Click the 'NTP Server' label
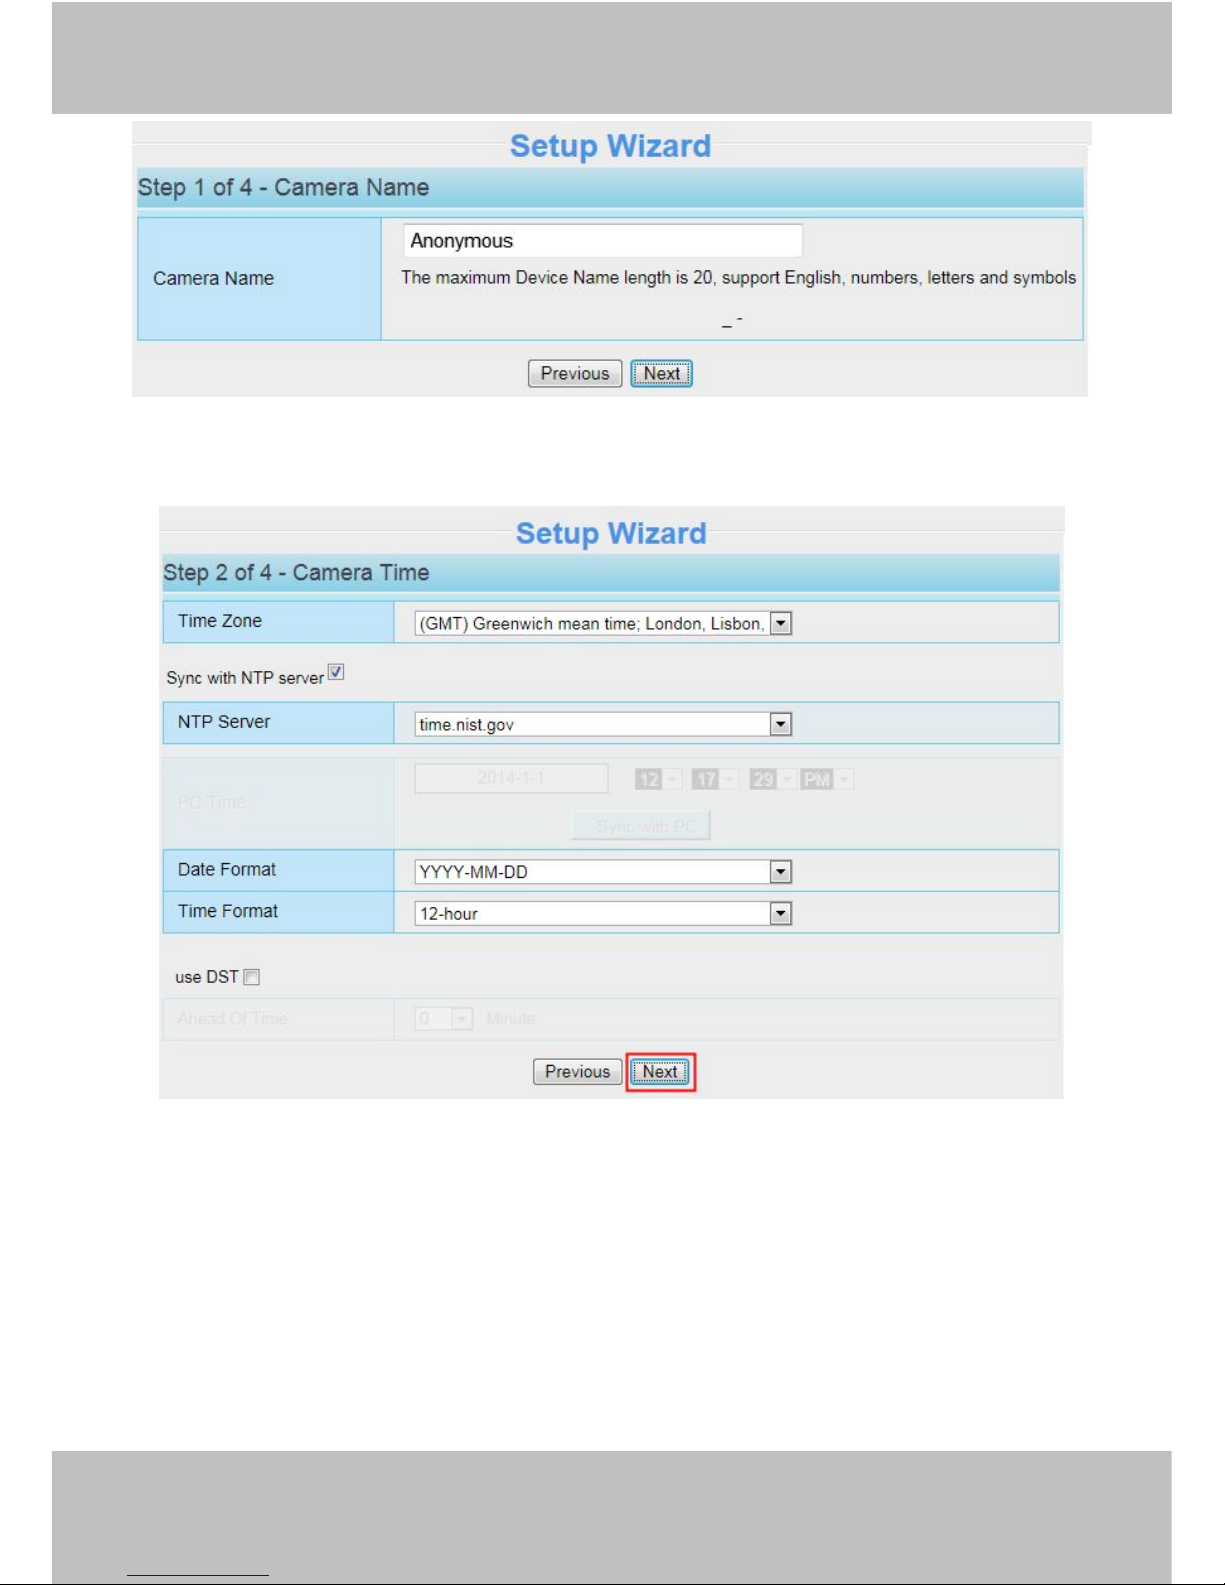 click(224, 722)
